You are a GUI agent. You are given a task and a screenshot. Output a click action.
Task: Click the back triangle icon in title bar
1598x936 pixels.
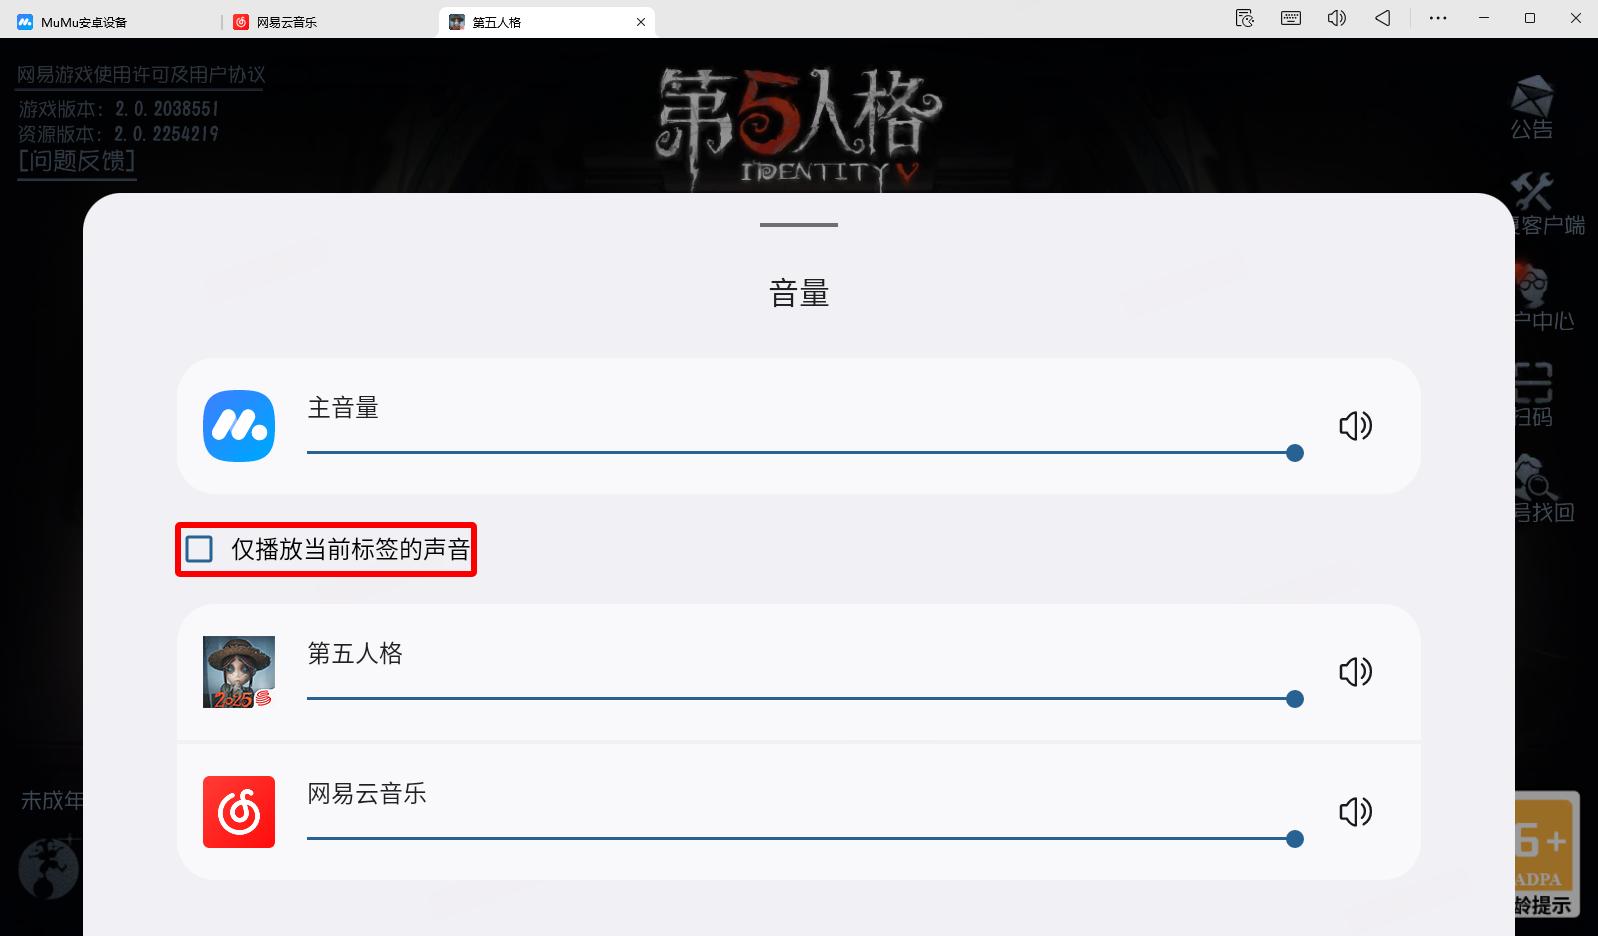1383,18
